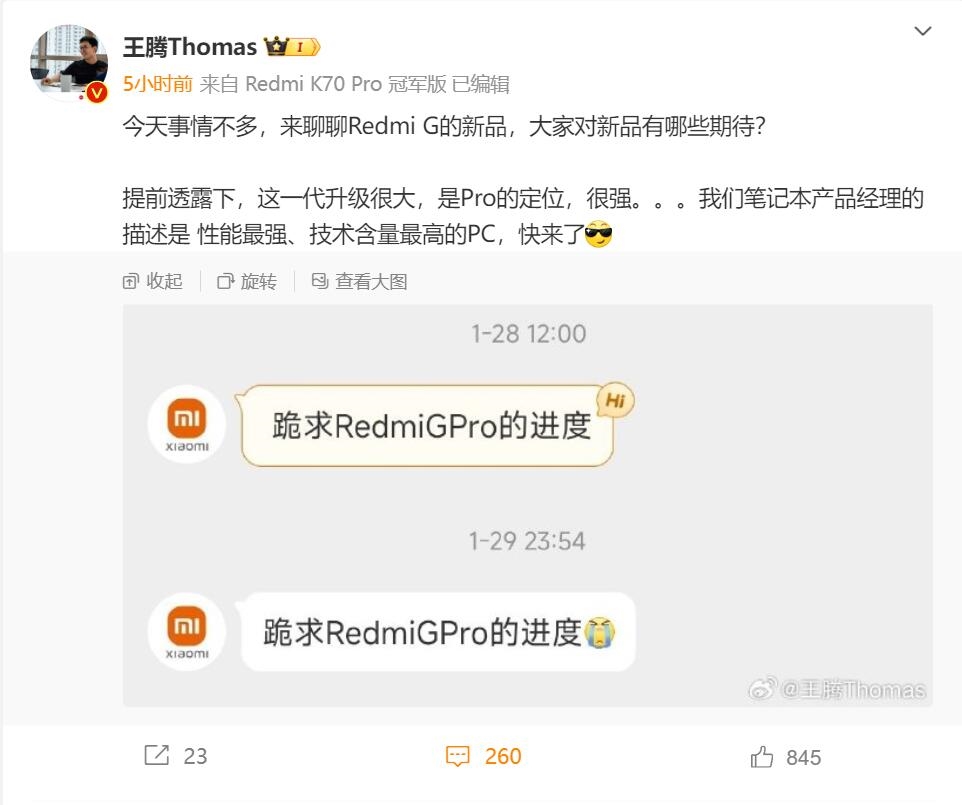
Task: Click the orange verified V badge
Action: tap(97, 92)
